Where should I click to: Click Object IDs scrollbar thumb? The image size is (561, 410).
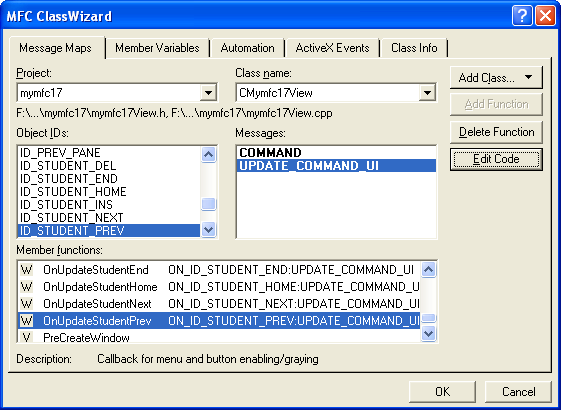[x=209, y=204]
